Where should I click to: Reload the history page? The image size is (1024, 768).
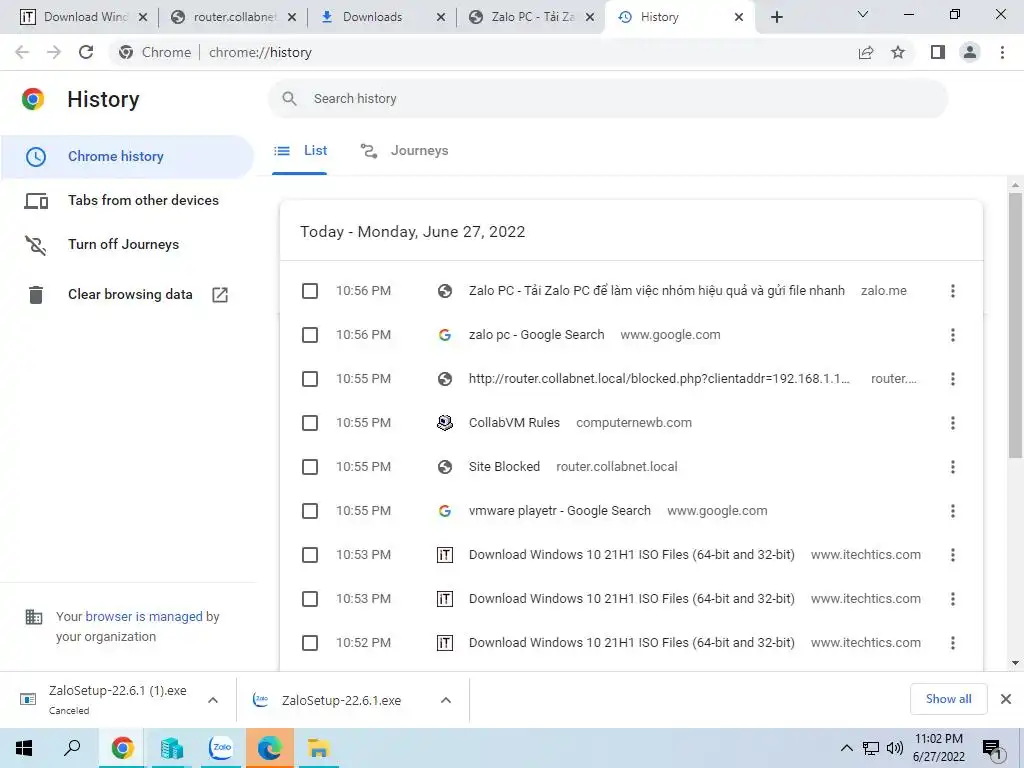click(86, 52)
